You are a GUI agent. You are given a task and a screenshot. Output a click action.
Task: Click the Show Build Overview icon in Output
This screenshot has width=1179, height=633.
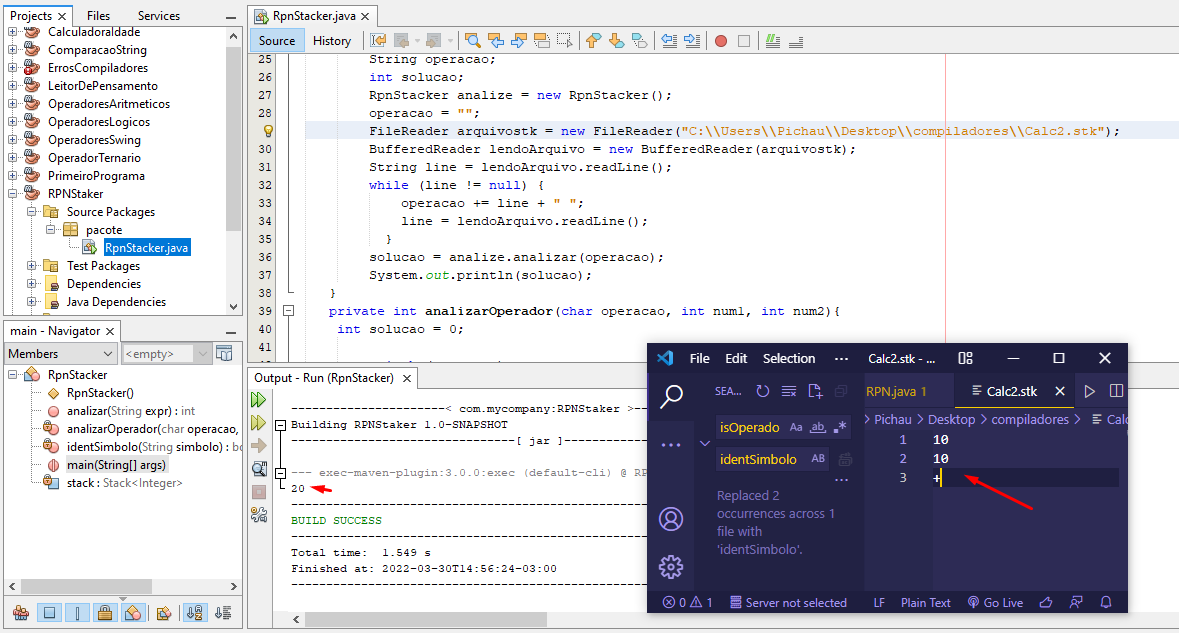point(259,469)
